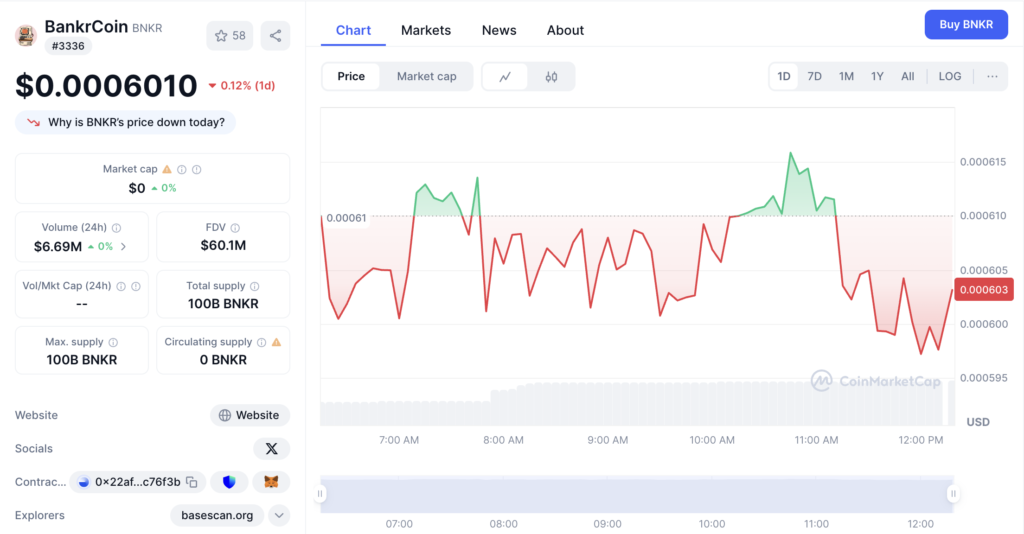Select the Market cap chart toggle
Viewport: 1024px width, 534px height.
point(426,76)
